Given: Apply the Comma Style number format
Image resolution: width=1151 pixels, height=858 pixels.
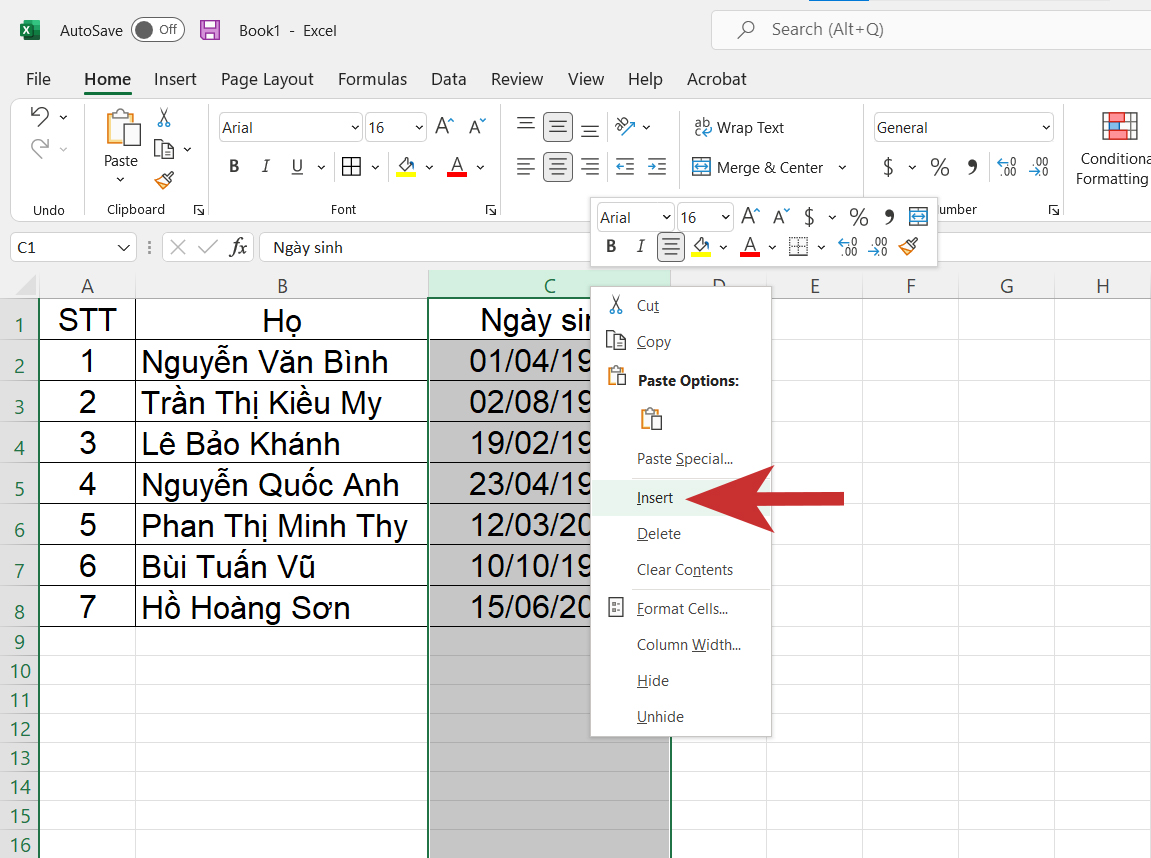Looking at the screenshot, I should coord(971,167).
